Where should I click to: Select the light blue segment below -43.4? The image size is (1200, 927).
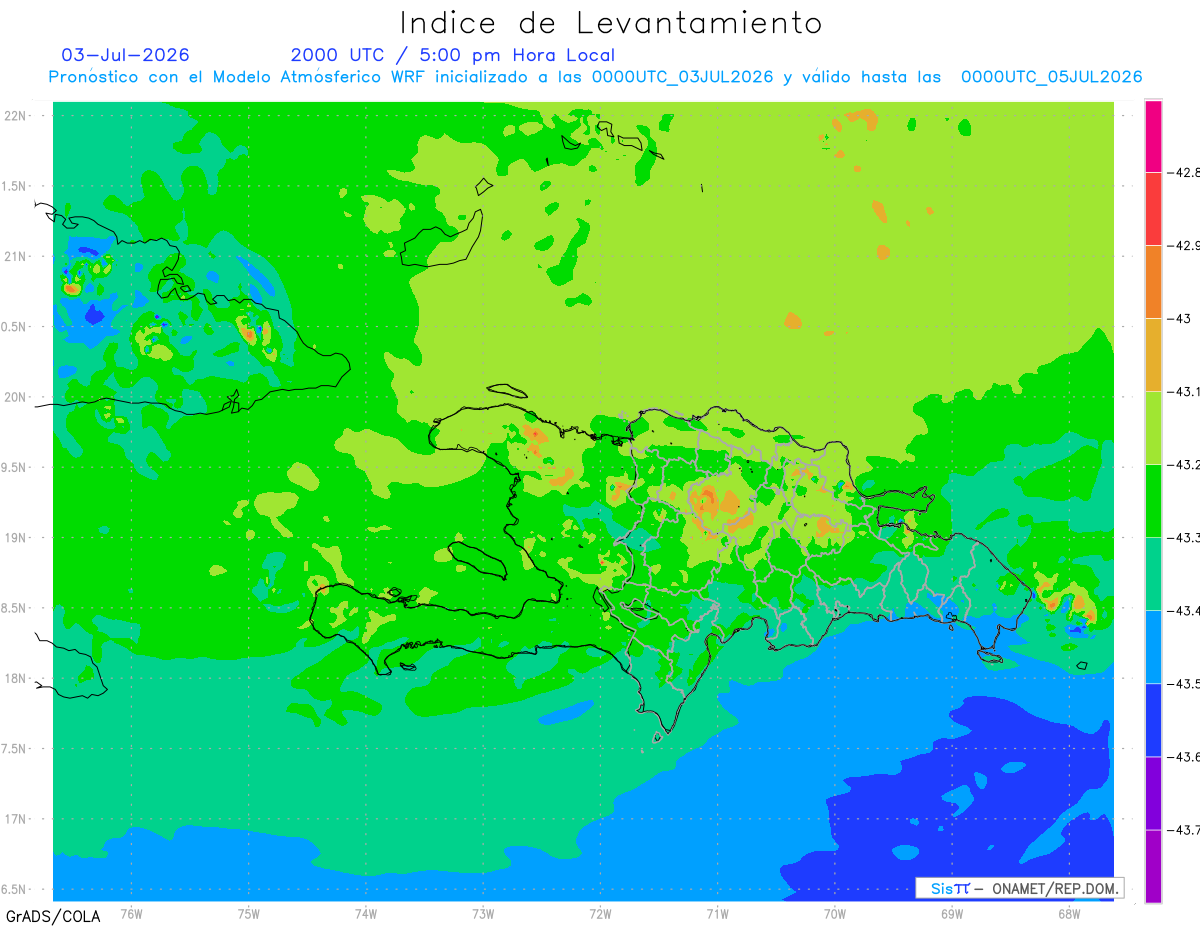tap(1153, 646)
